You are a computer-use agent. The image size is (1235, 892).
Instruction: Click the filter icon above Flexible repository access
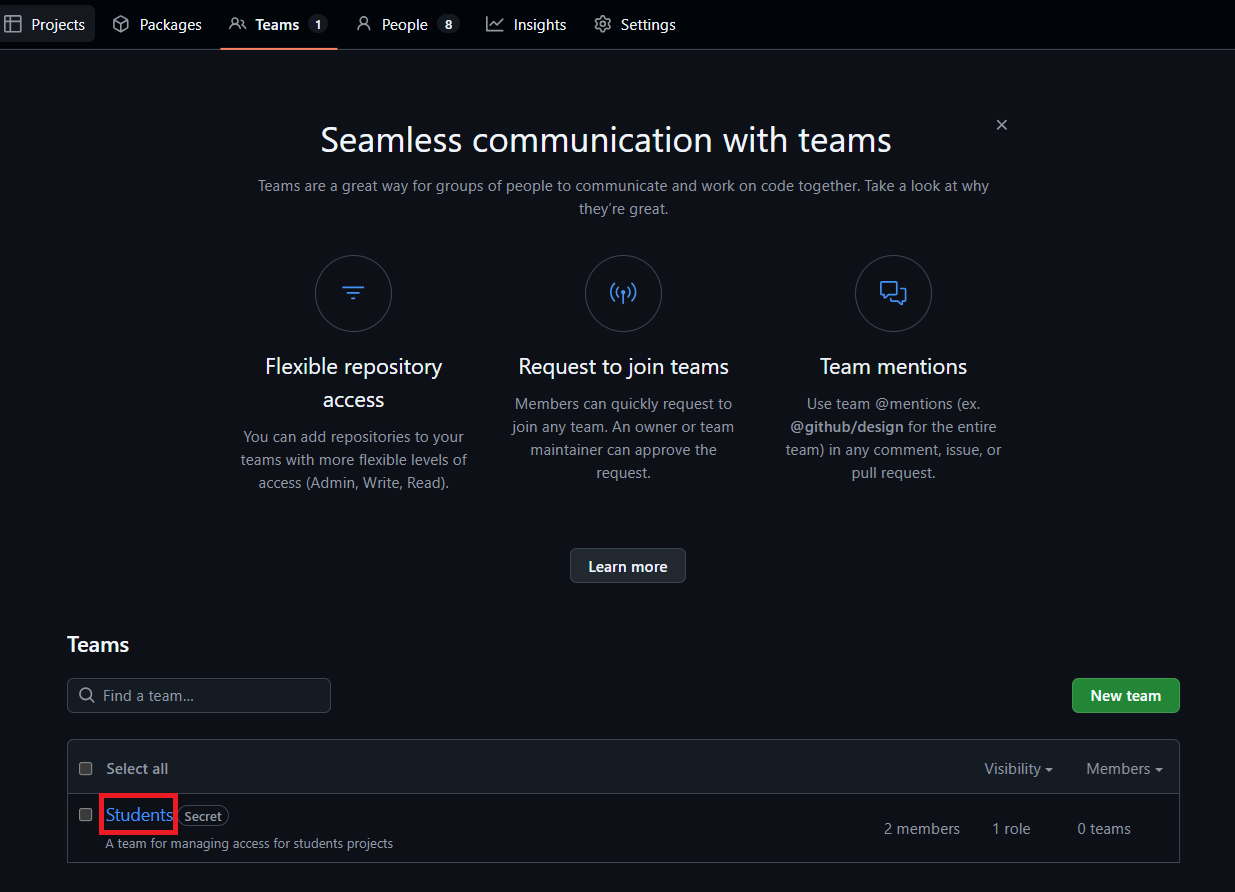[353, 293]
